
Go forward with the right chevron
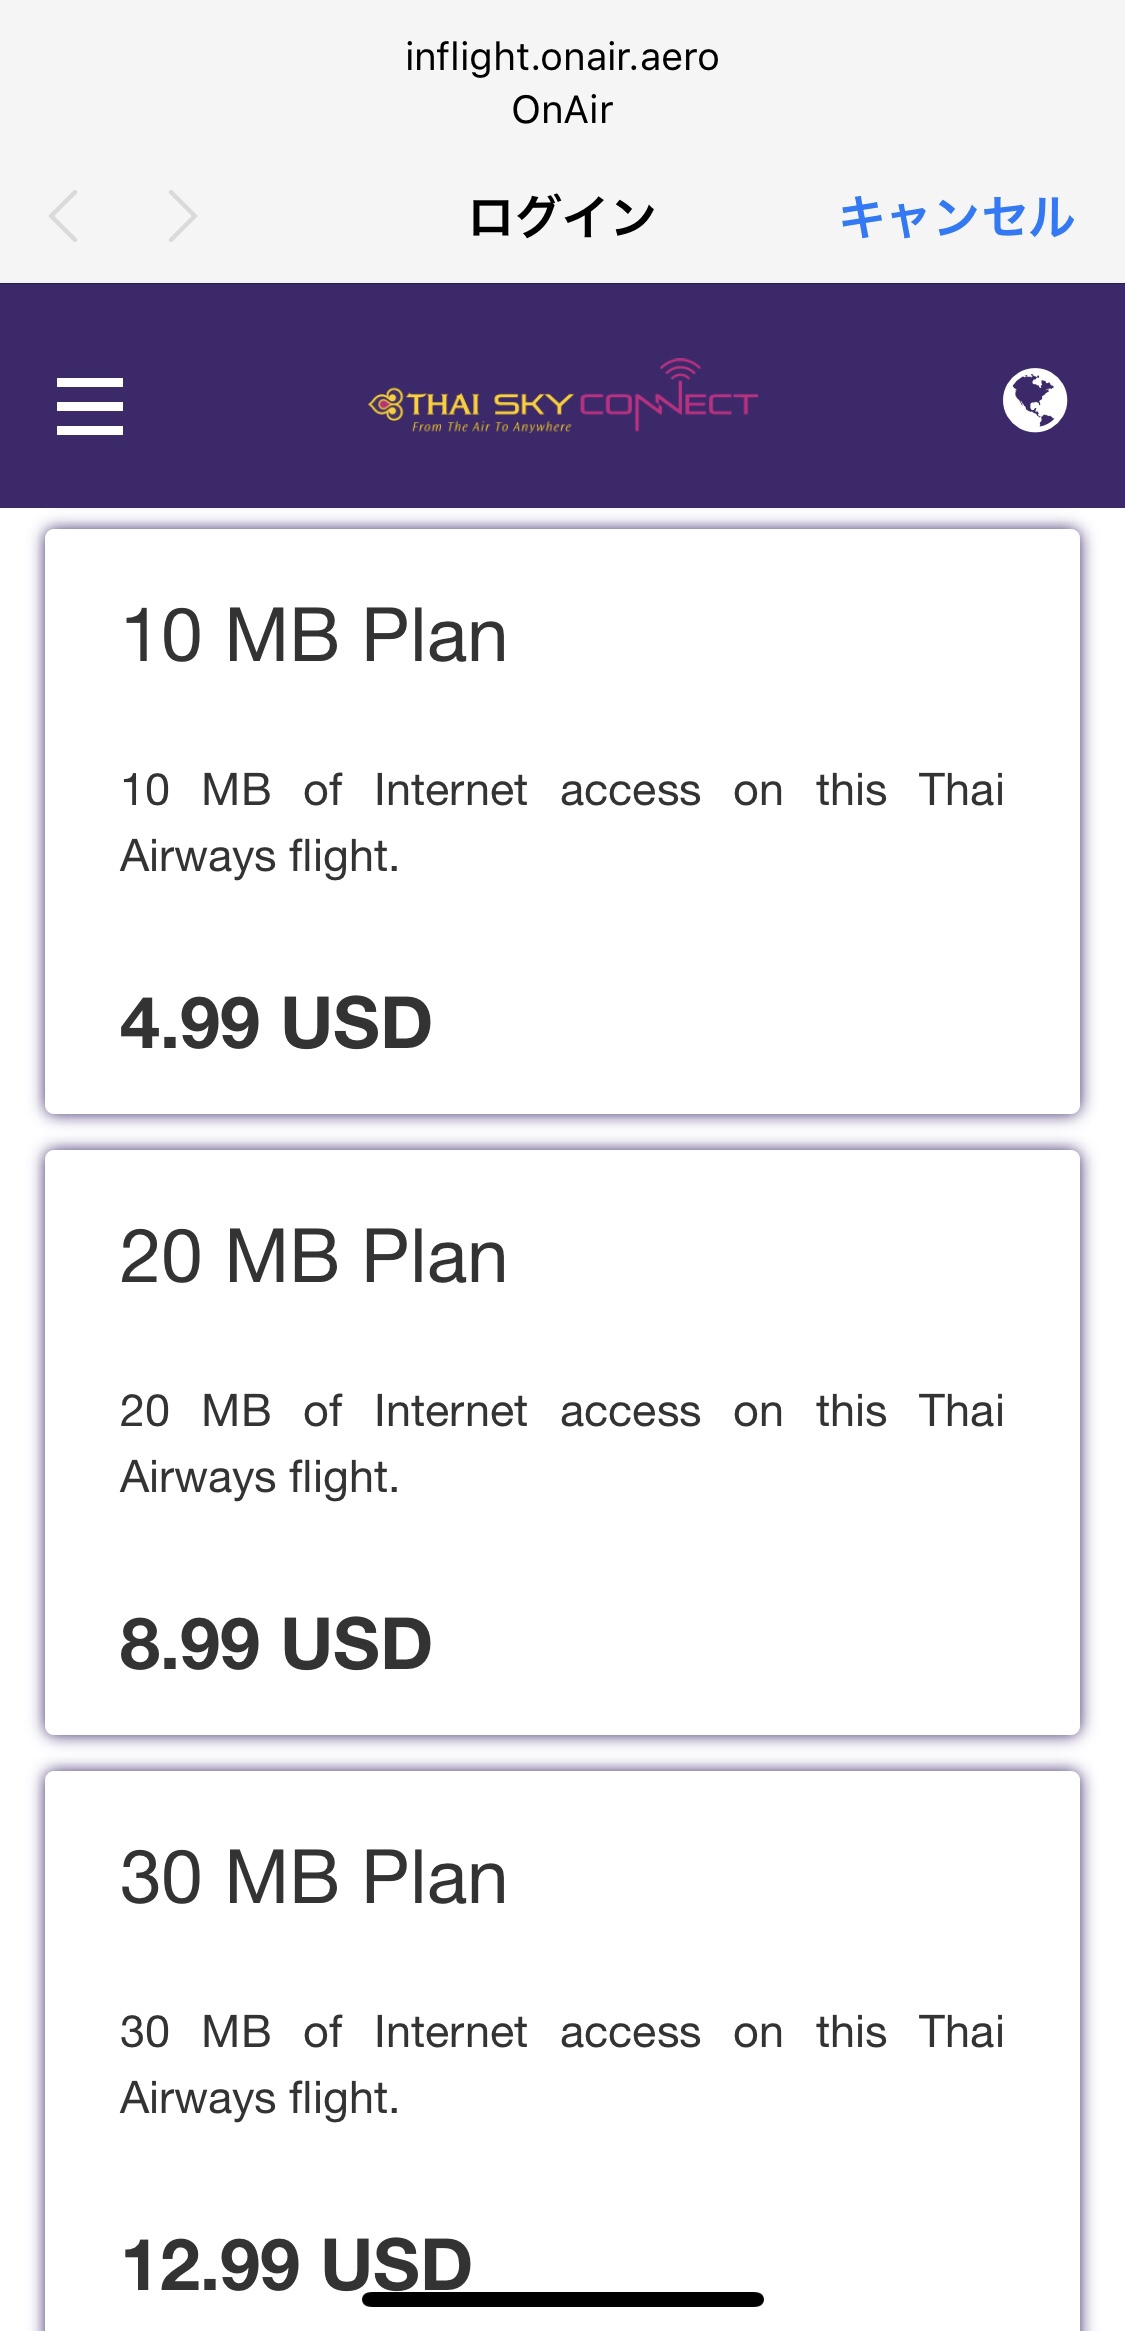tap(182, 216)
